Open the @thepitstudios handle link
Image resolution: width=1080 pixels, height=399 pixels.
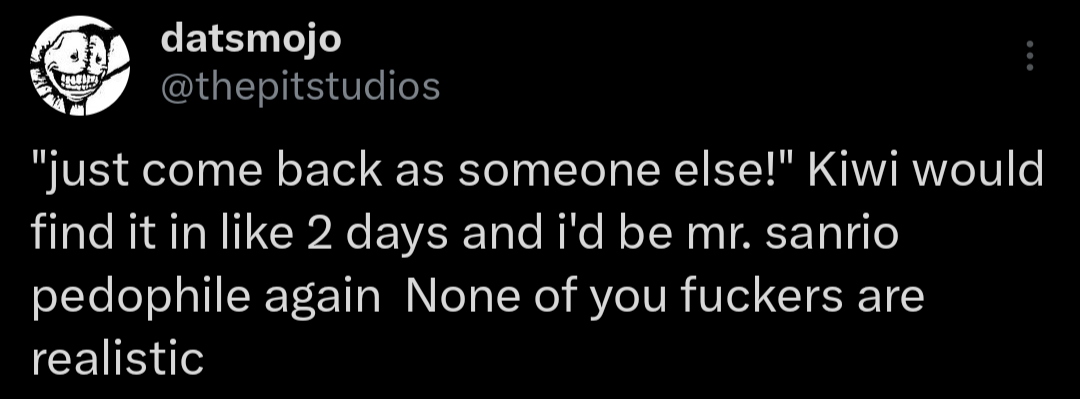300,87
